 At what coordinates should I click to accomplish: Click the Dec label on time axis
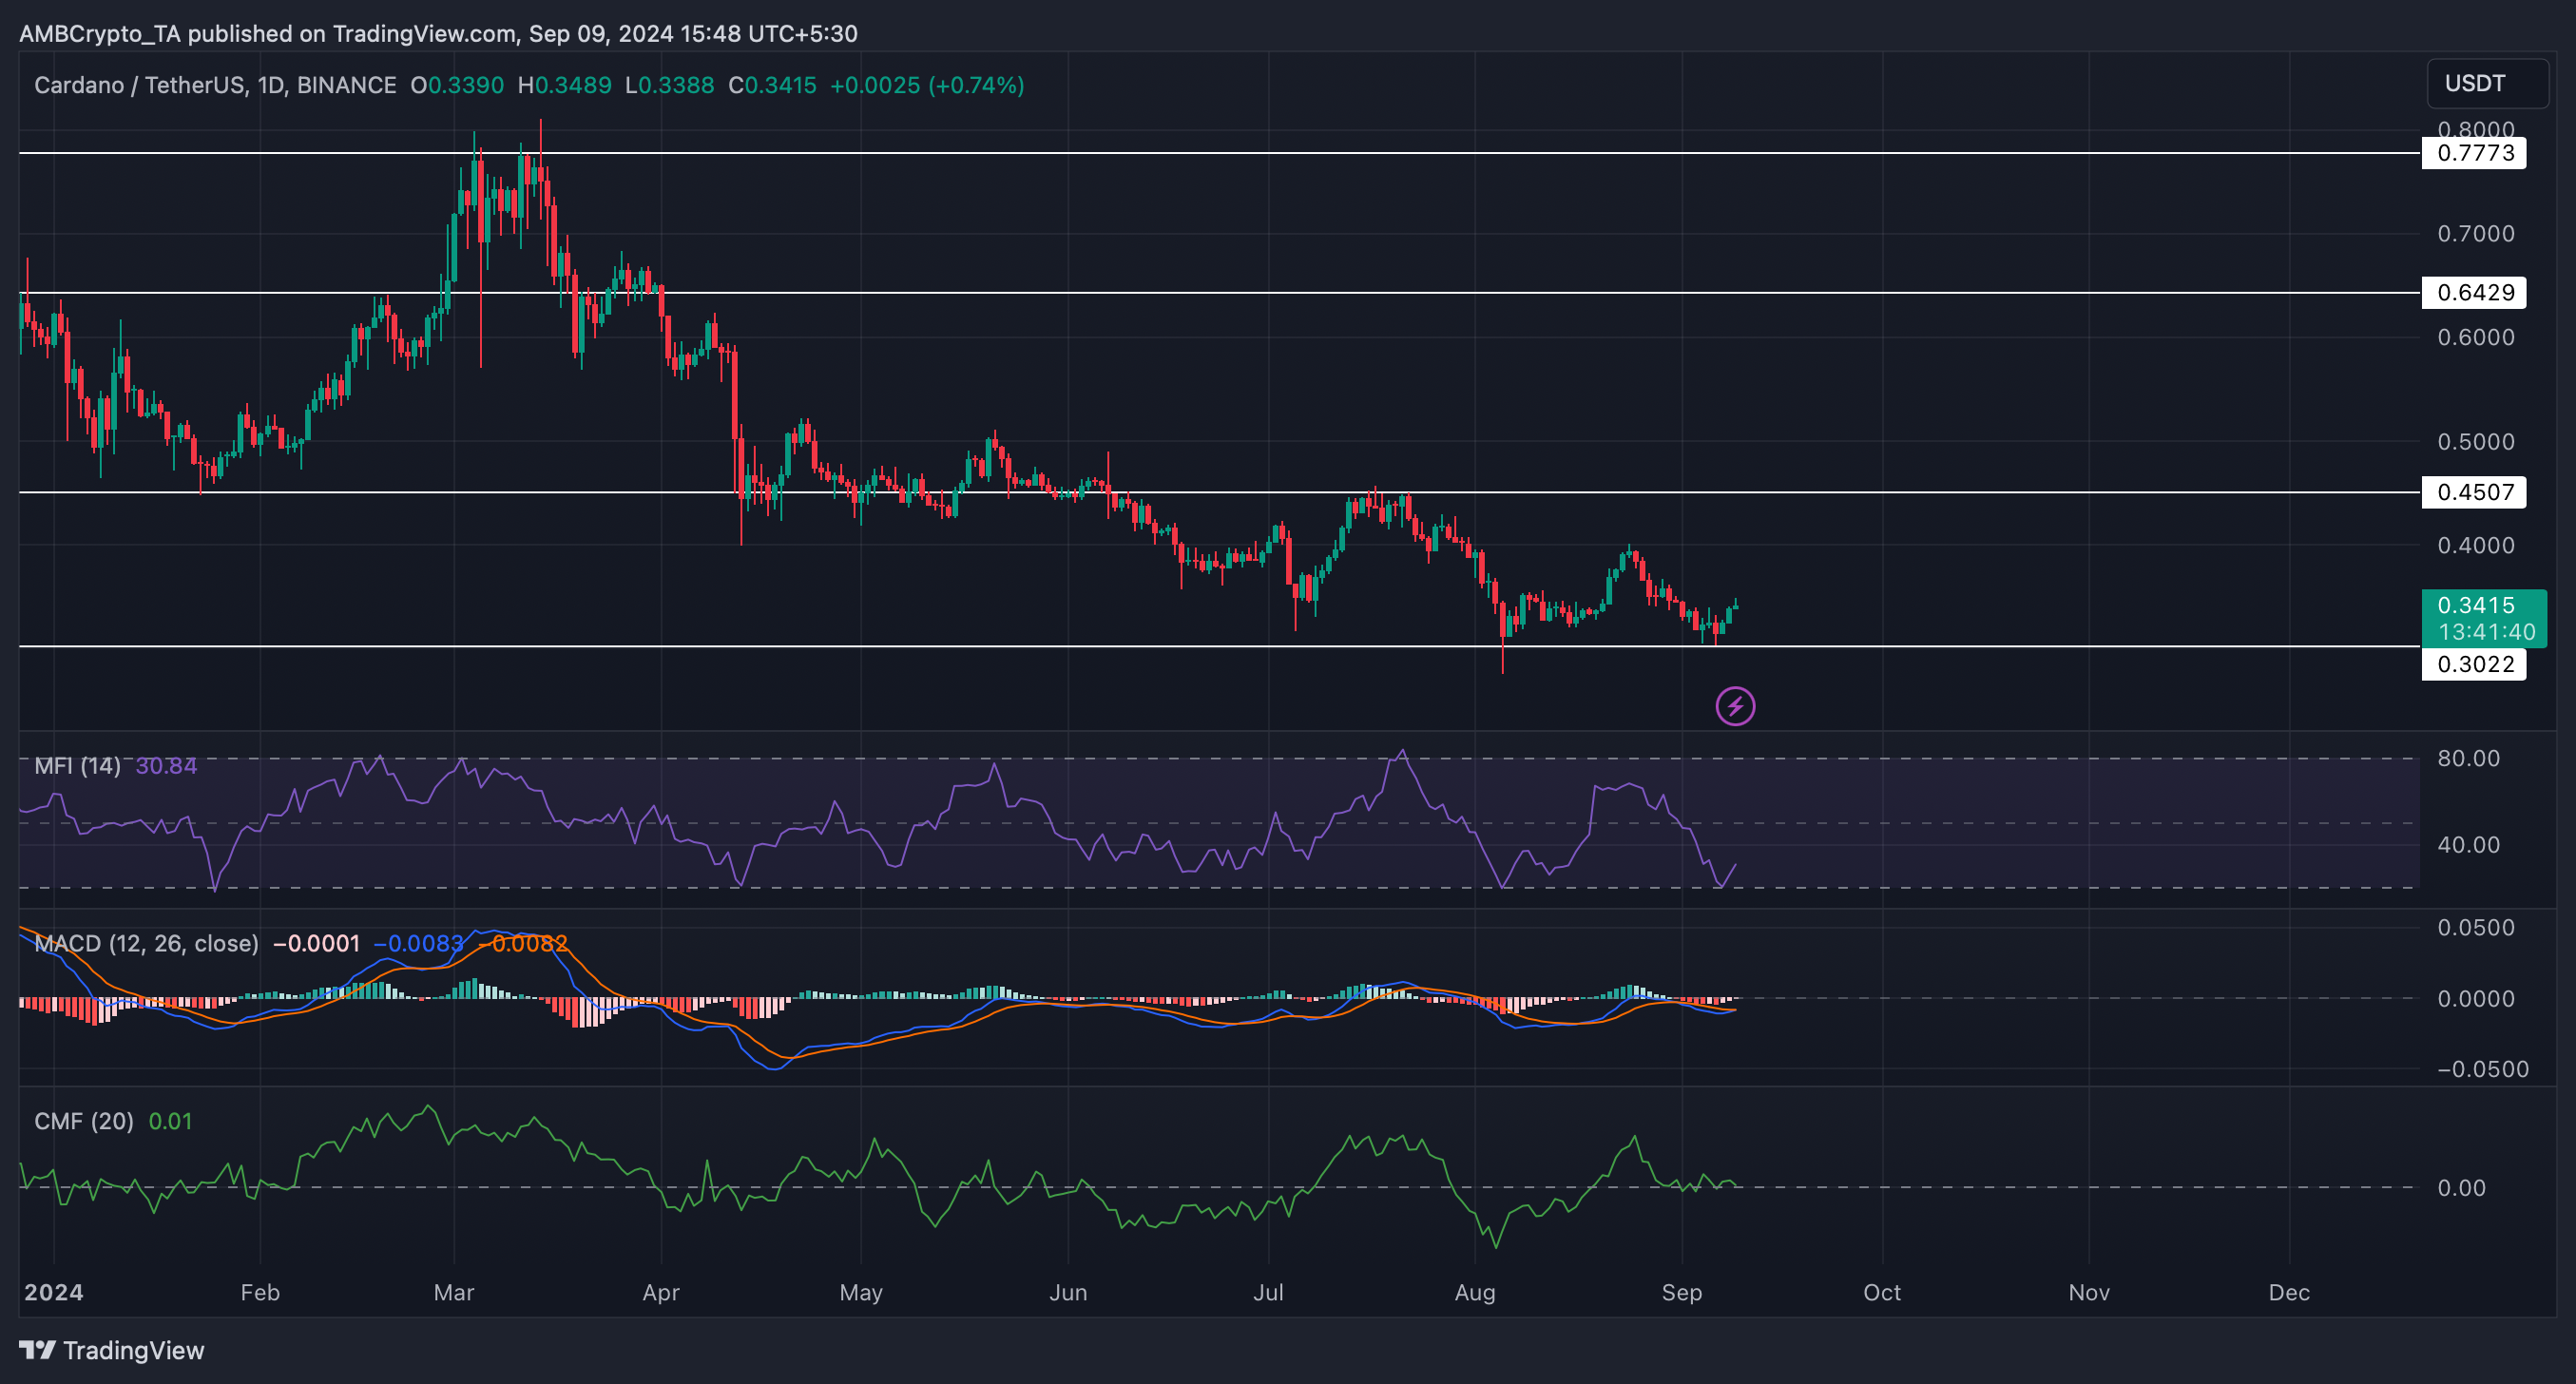coord(2288,1292)
